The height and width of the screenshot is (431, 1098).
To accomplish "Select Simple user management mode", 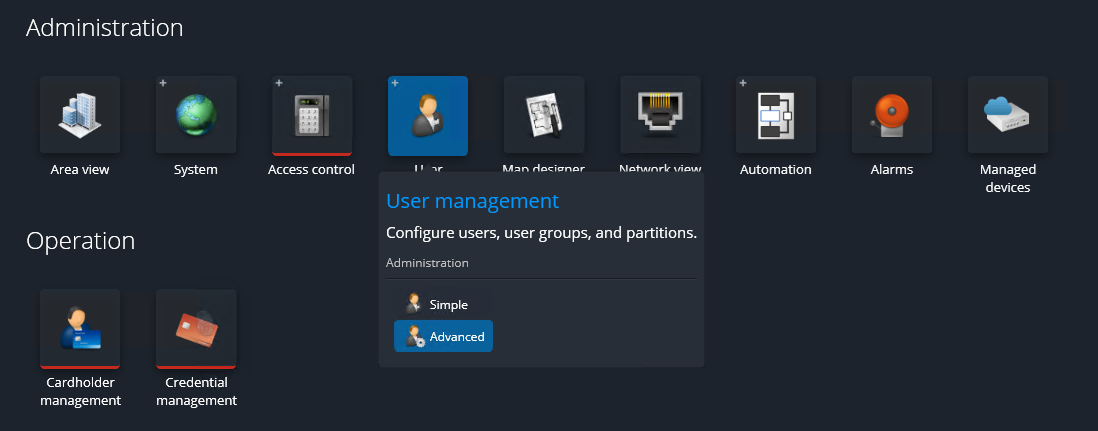I will pos(442,304).
